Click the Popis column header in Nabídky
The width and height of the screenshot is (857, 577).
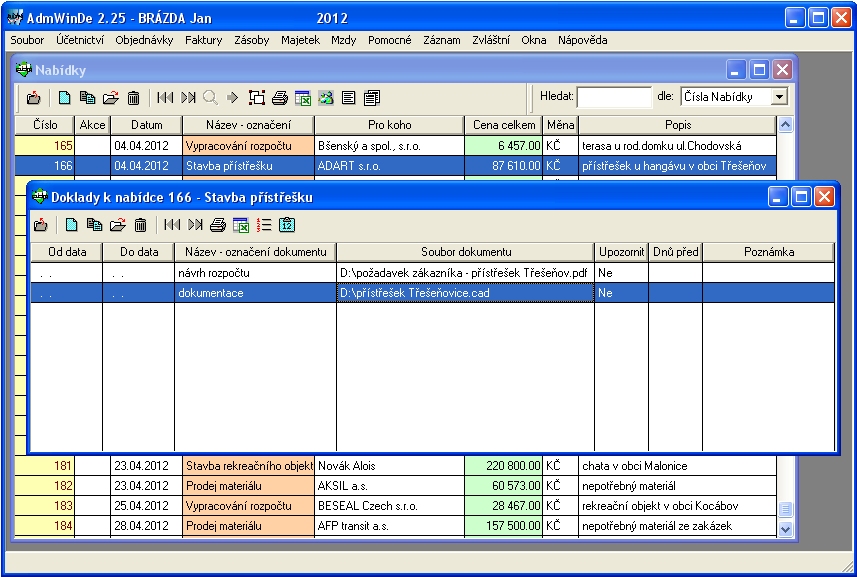coord(678,125)
